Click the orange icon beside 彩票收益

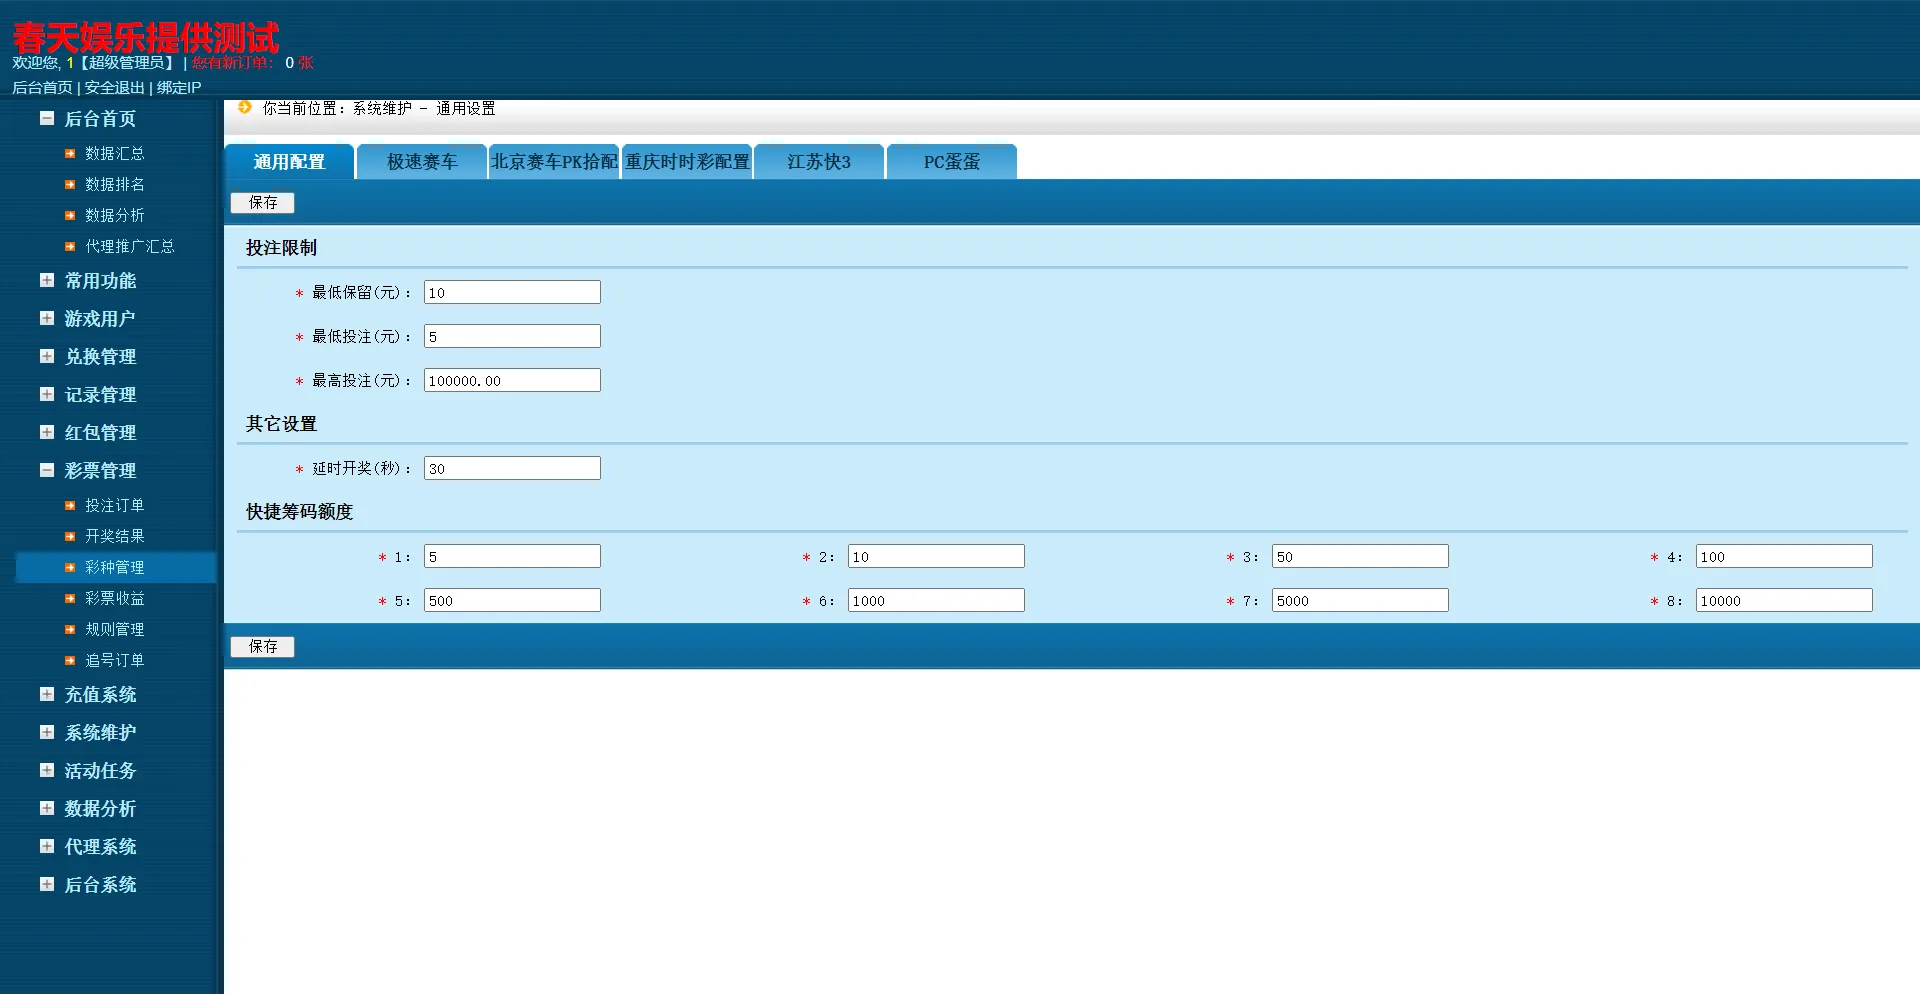click(x=70, y=598)
